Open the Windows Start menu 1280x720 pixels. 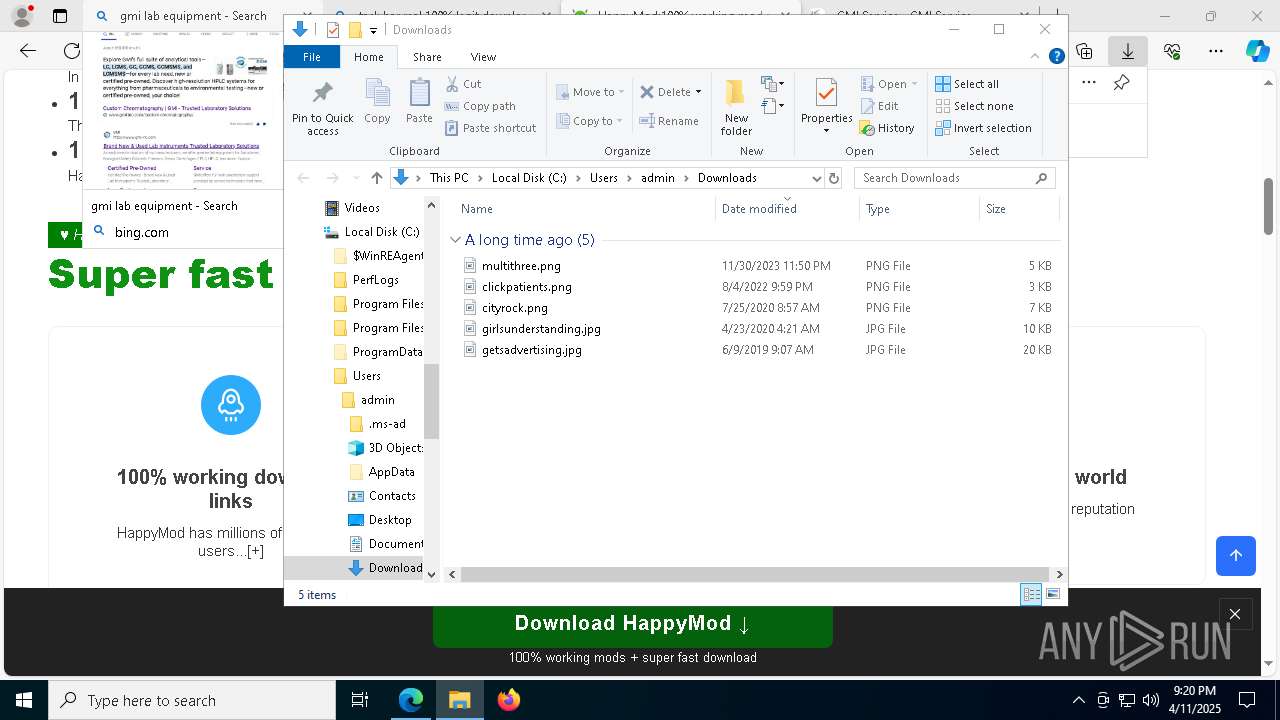tap(24, 700)
